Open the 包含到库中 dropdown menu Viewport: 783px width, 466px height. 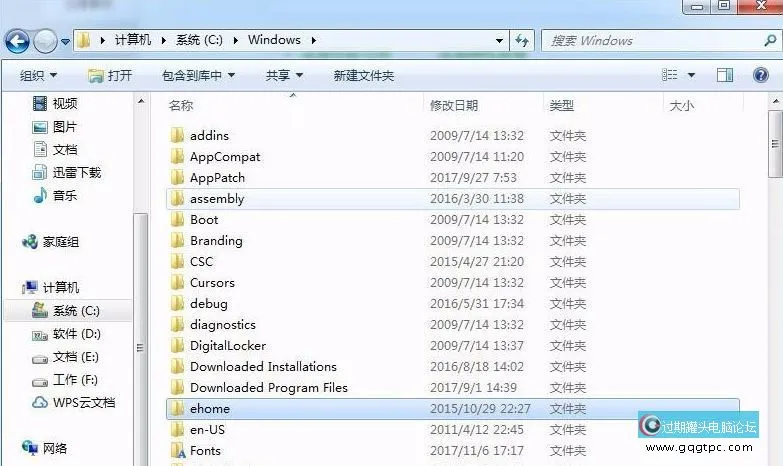point(198,75)
